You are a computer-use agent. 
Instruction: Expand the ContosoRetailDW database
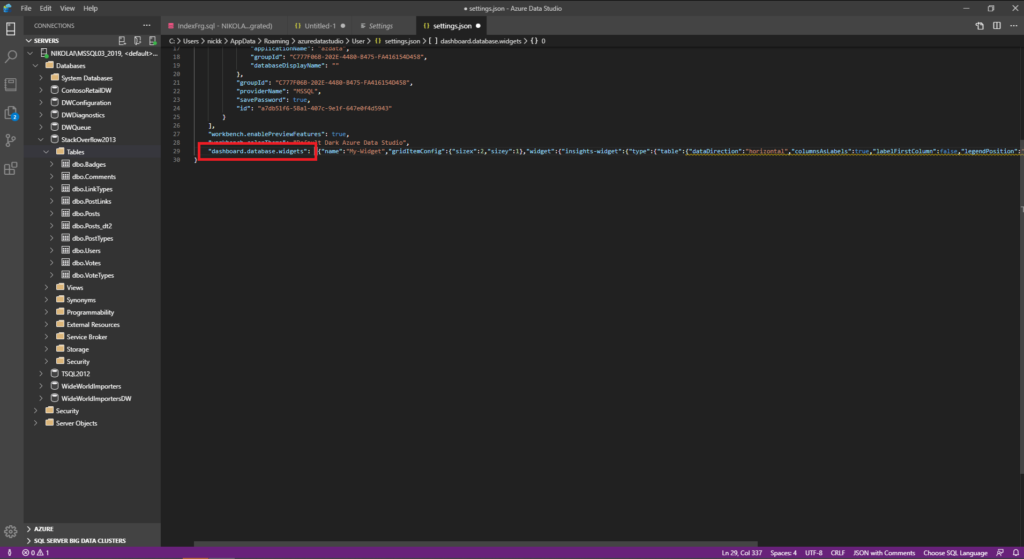click(x=41, y=90)
